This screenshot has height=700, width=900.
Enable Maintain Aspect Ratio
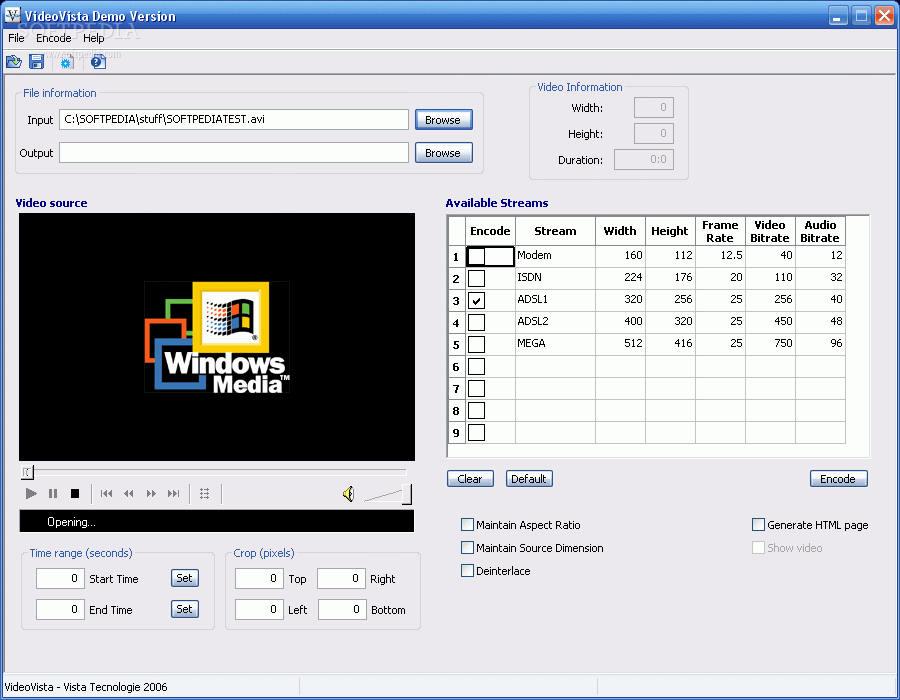pyautogui.click(x=467, y=524)
